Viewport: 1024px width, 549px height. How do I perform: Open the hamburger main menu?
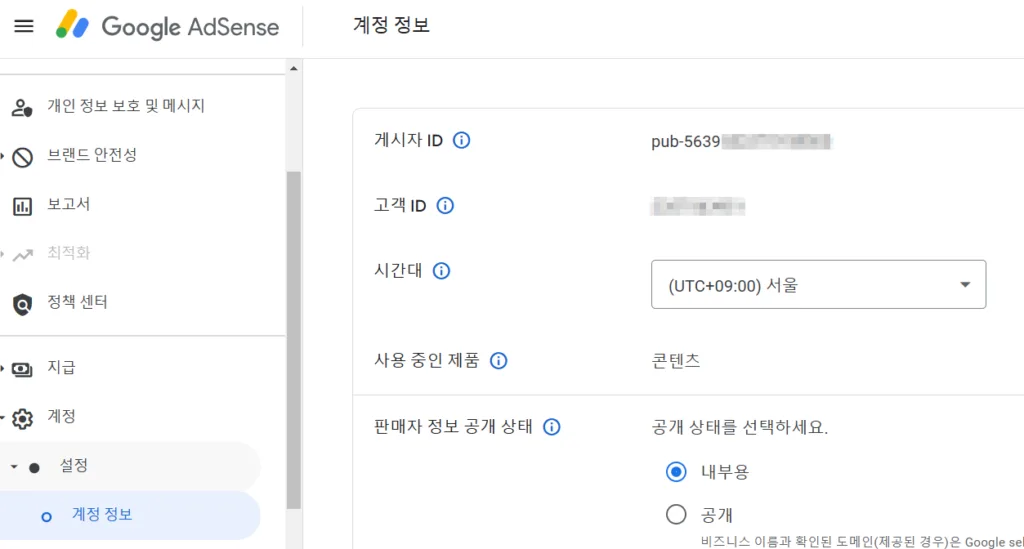coord(24,26)
